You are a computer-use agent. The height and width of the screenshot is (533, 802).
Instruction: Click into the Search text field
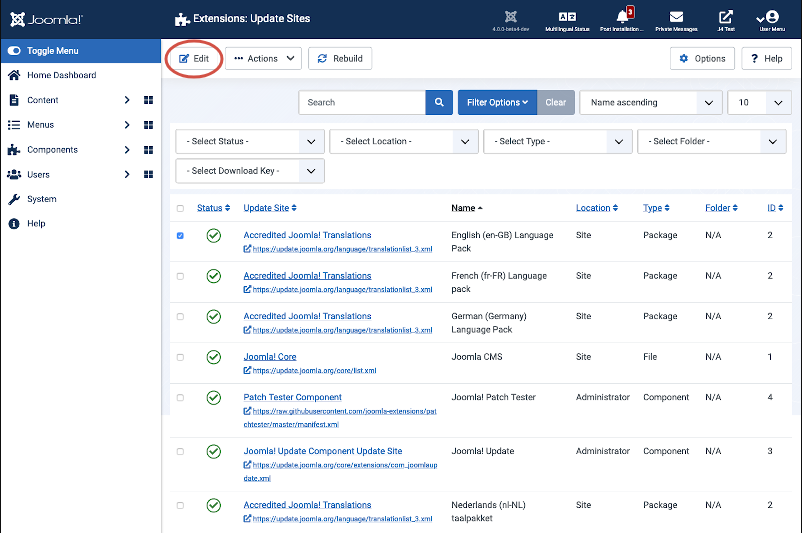(362, 102)
